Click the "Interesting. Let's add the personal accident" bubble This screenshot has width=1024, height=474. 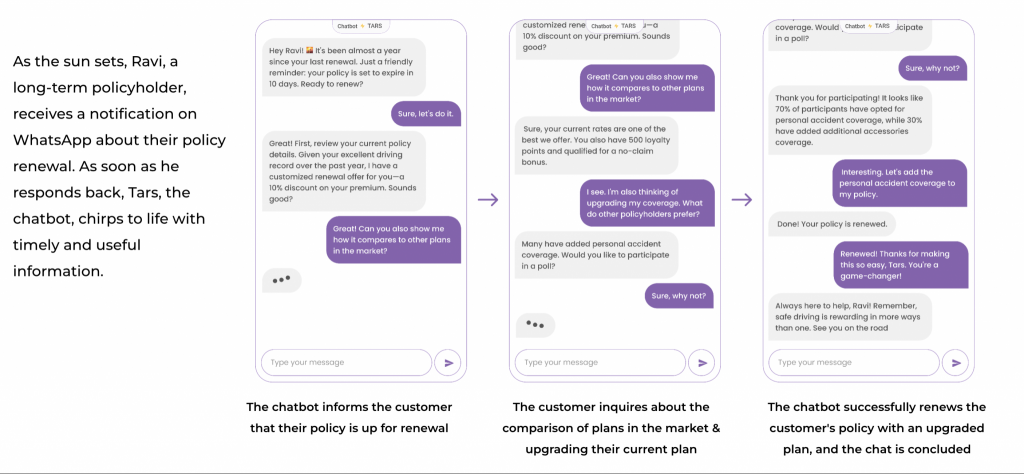pos(900,183)
